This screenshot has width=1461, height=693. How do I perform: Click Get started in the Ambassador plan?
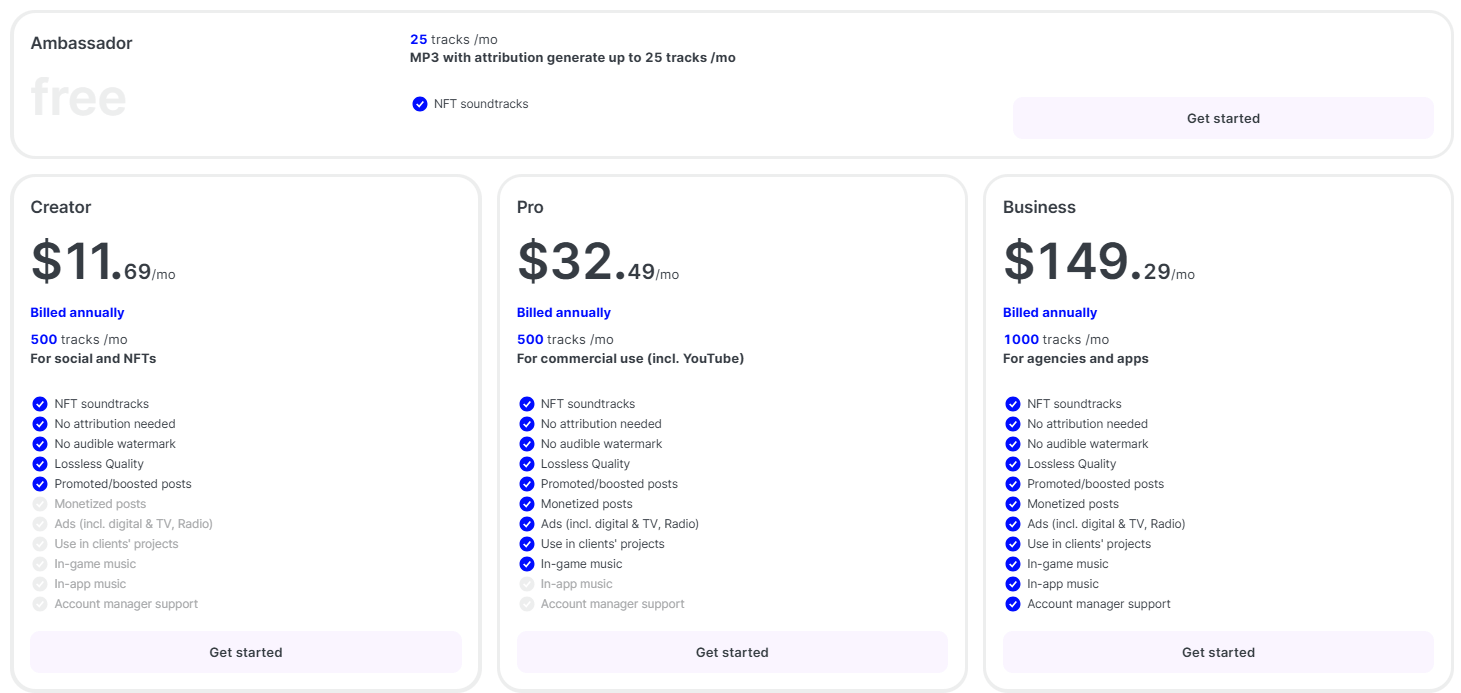[1222, 118]
